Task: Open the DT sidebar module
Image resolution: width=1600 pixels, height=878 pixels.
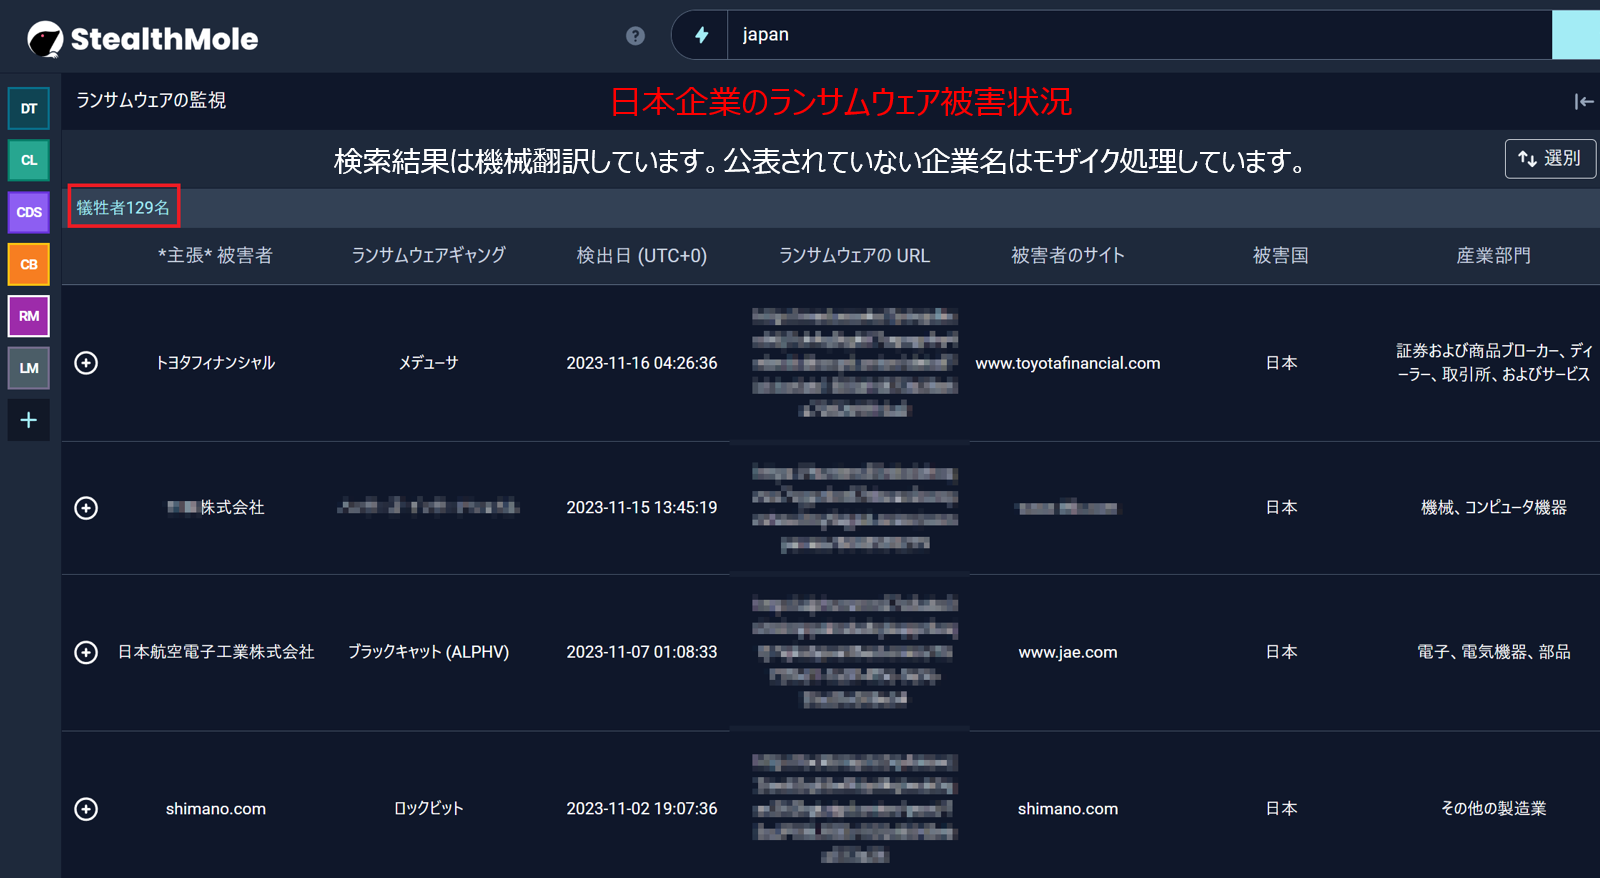Action: click(29, 109)
